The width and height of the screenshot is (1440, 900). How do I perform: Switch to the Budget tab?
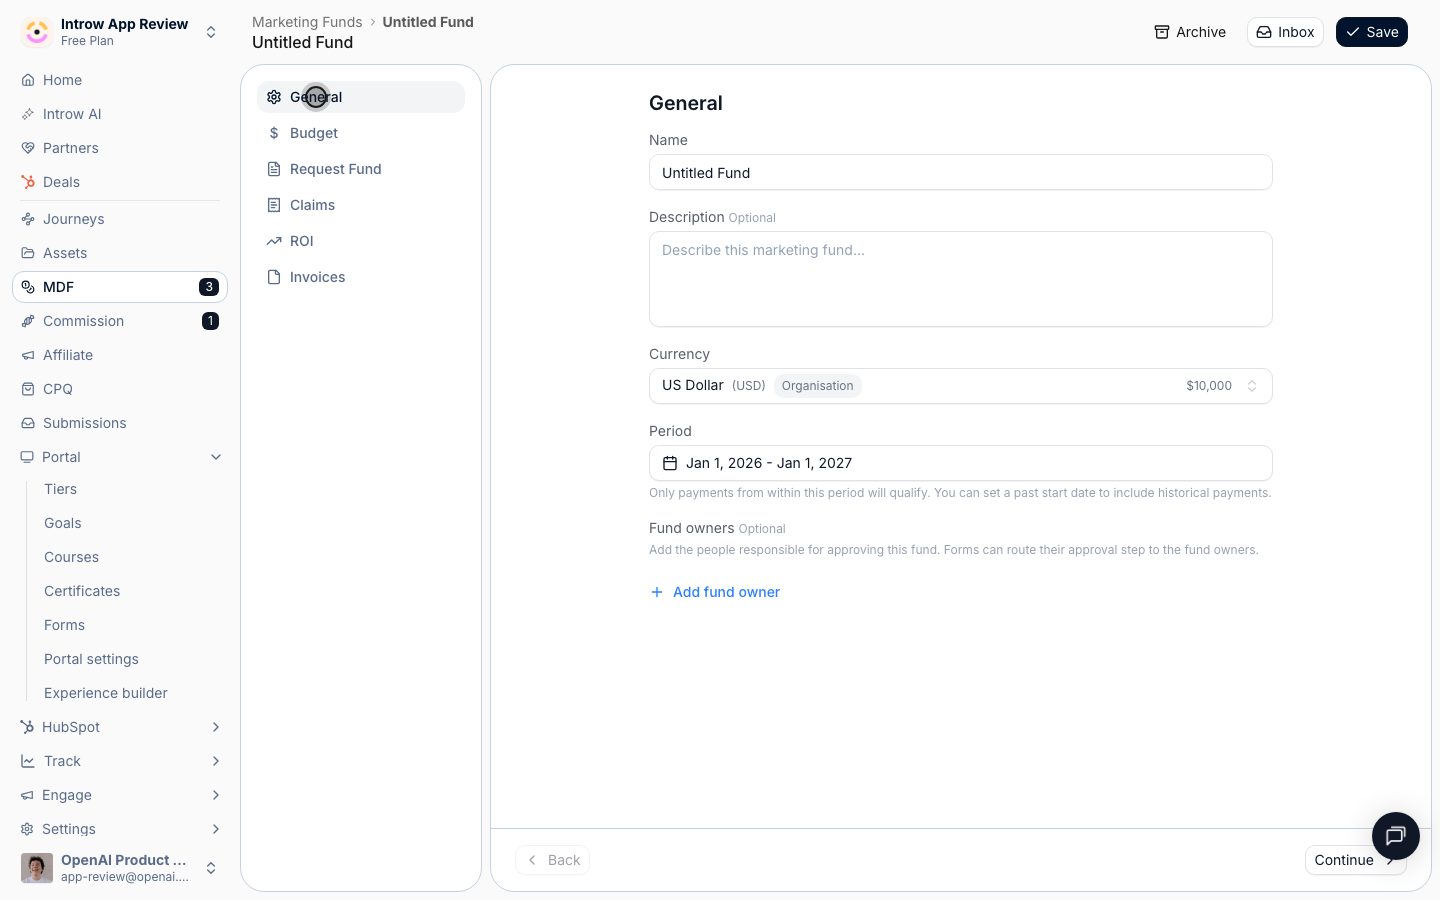coord(361,133)
